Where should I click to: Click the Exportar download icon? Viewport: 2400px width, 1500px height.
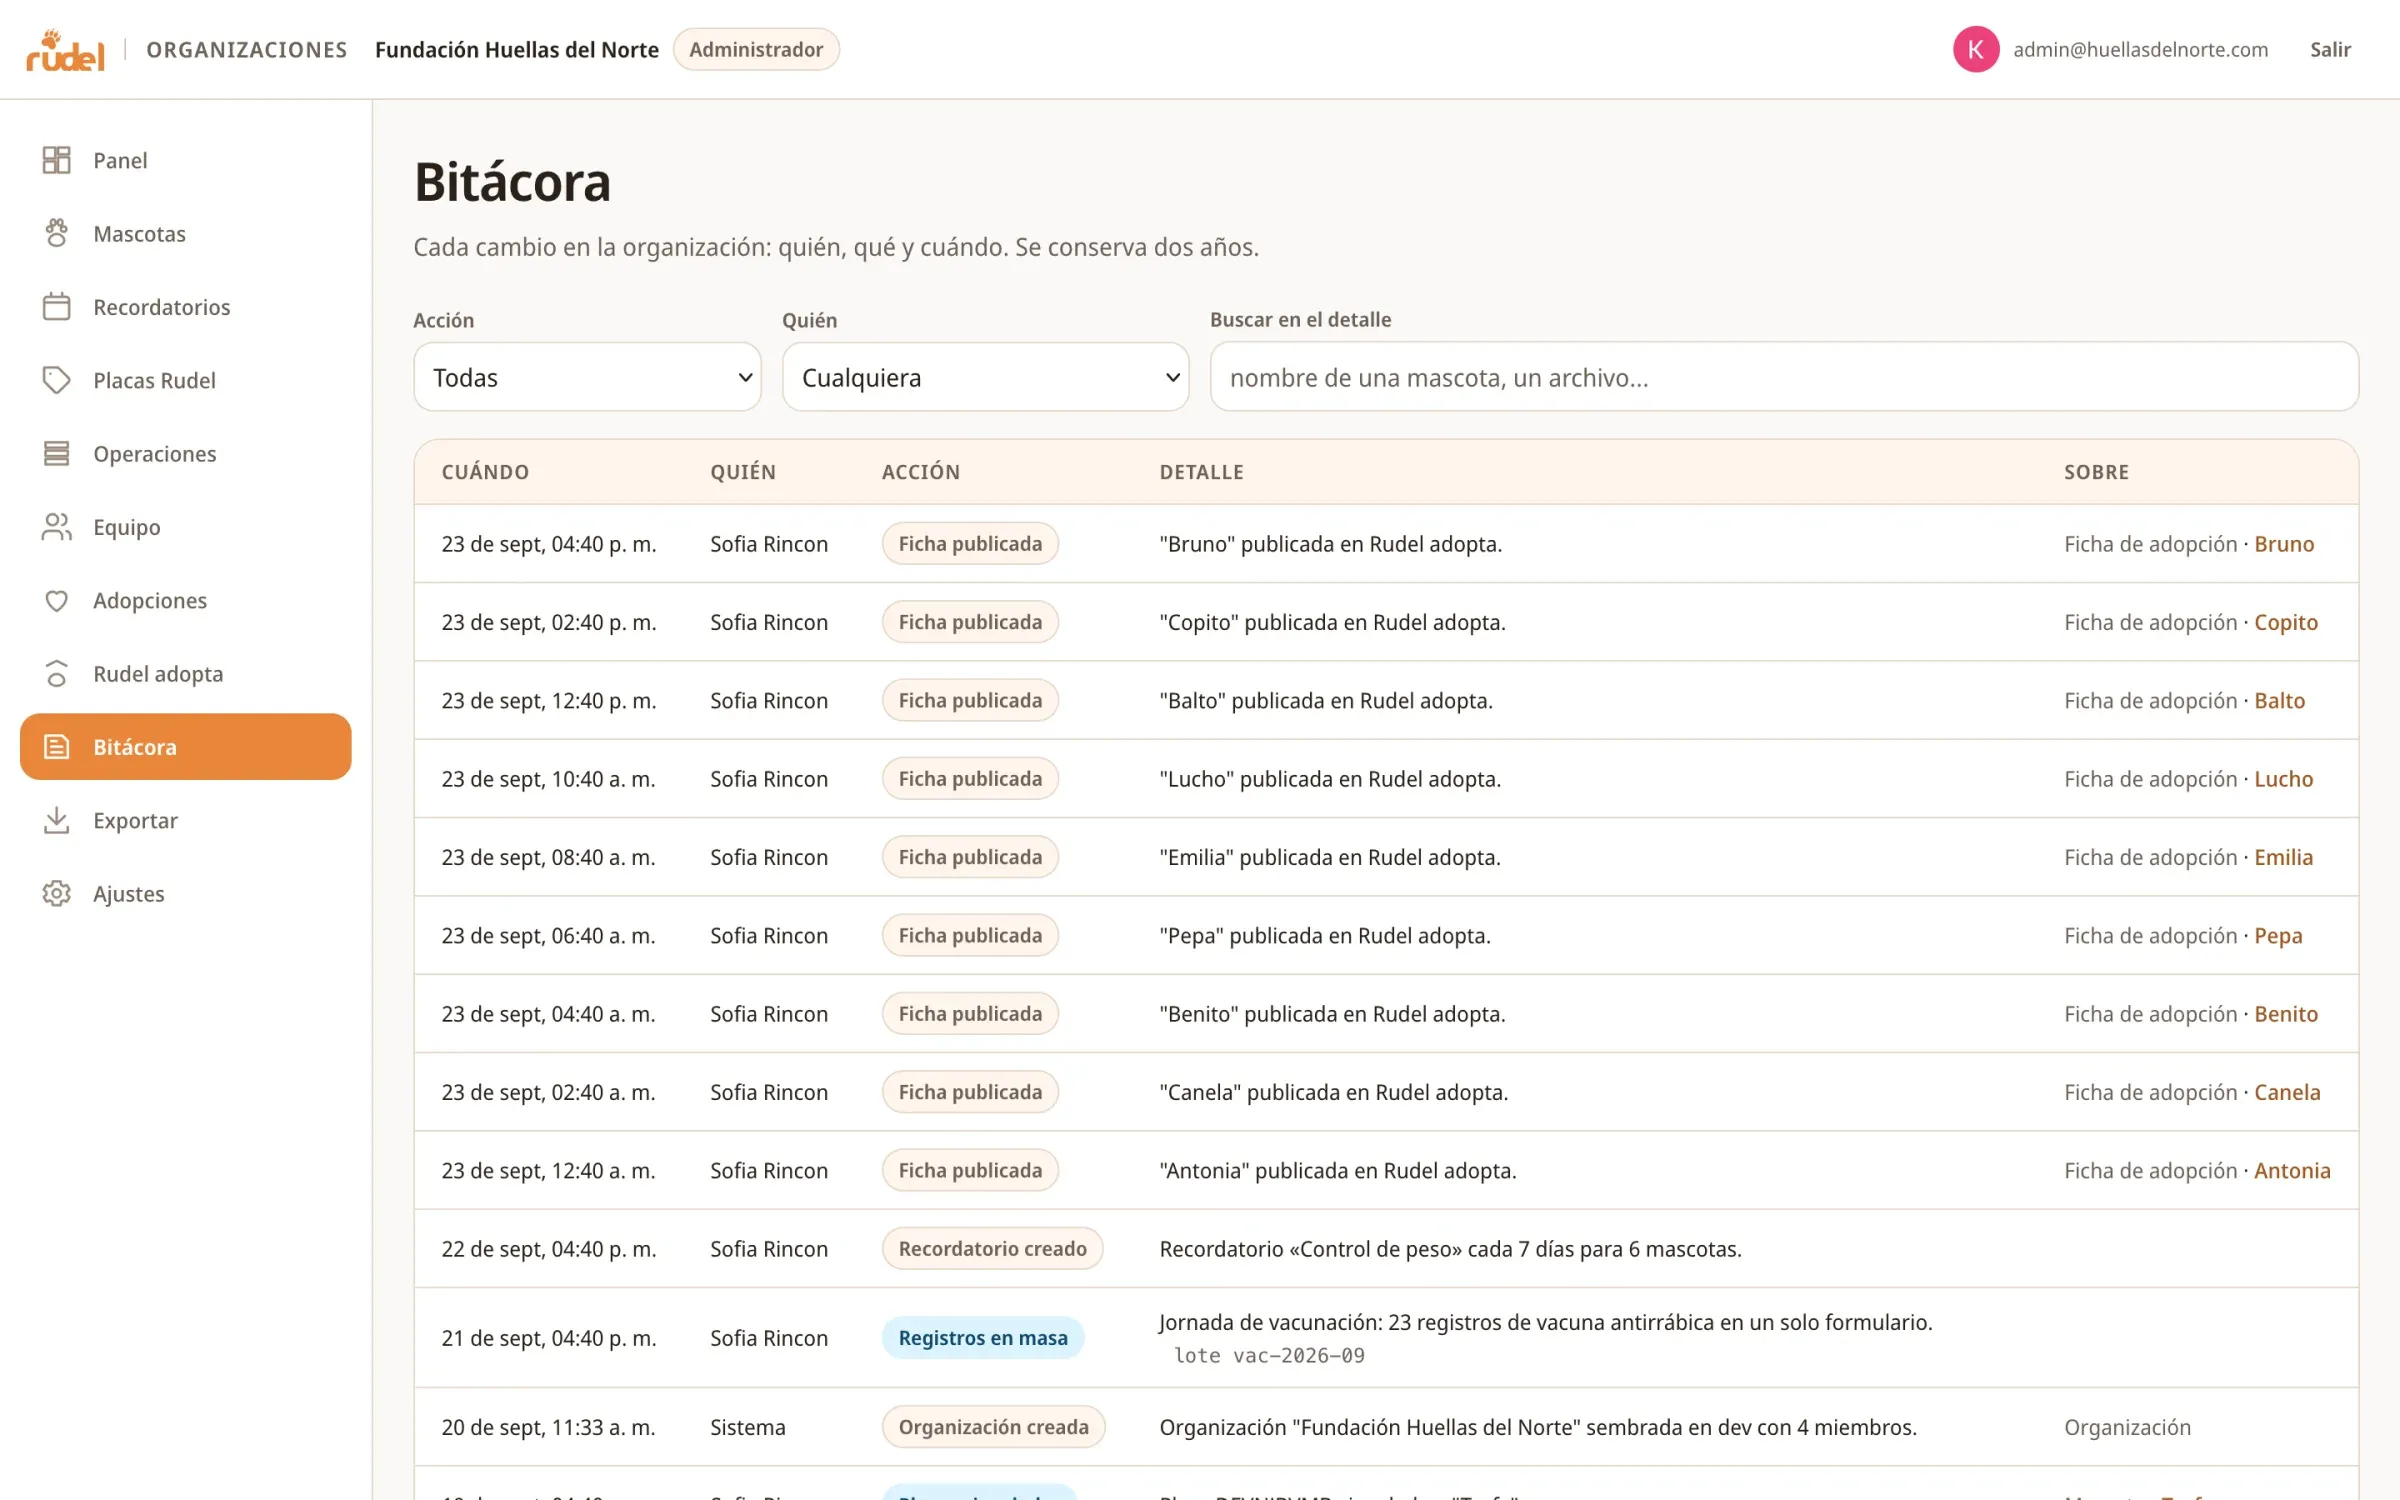coord(57,820)
